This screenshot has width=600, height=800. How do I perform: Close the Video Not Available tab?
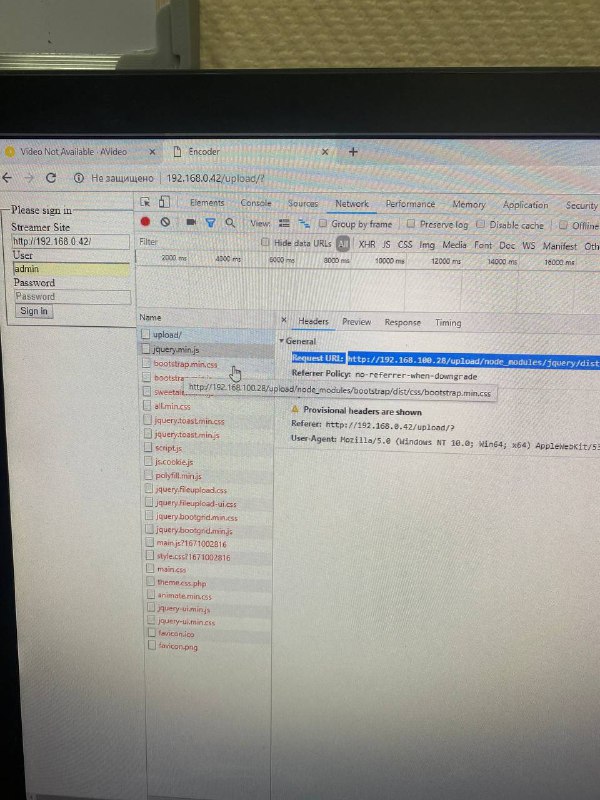pyautogui.click(x=152, y=152)
